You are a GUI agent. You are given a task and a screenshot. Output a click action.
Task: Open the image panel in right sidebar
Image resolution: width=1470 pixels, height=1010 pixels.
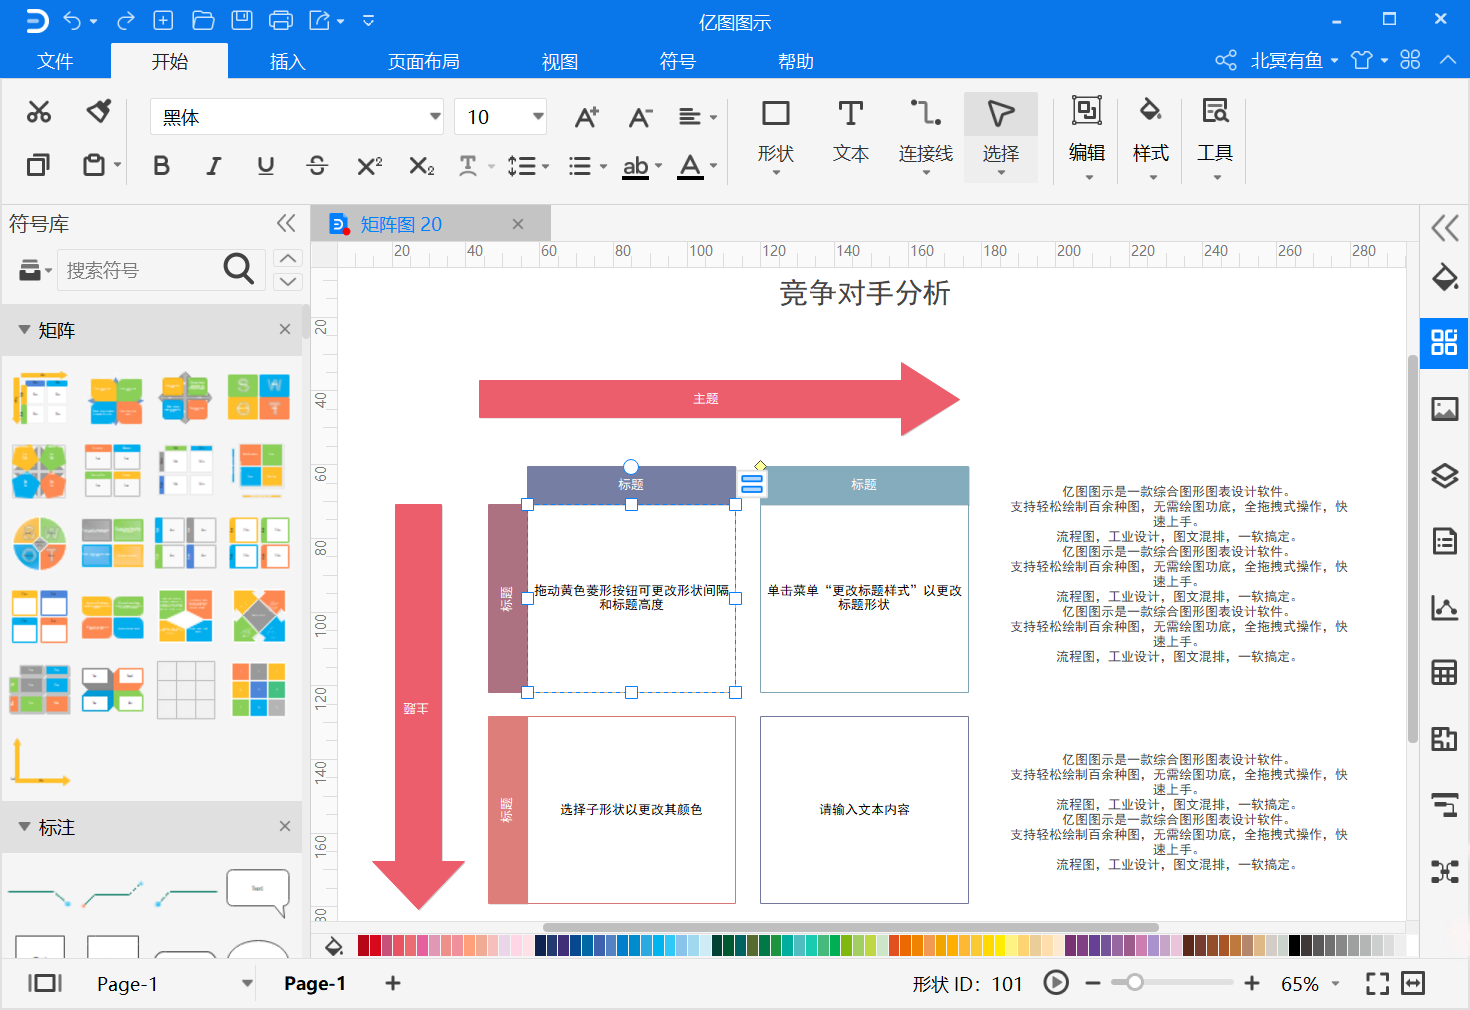(x=1444, y=409)
